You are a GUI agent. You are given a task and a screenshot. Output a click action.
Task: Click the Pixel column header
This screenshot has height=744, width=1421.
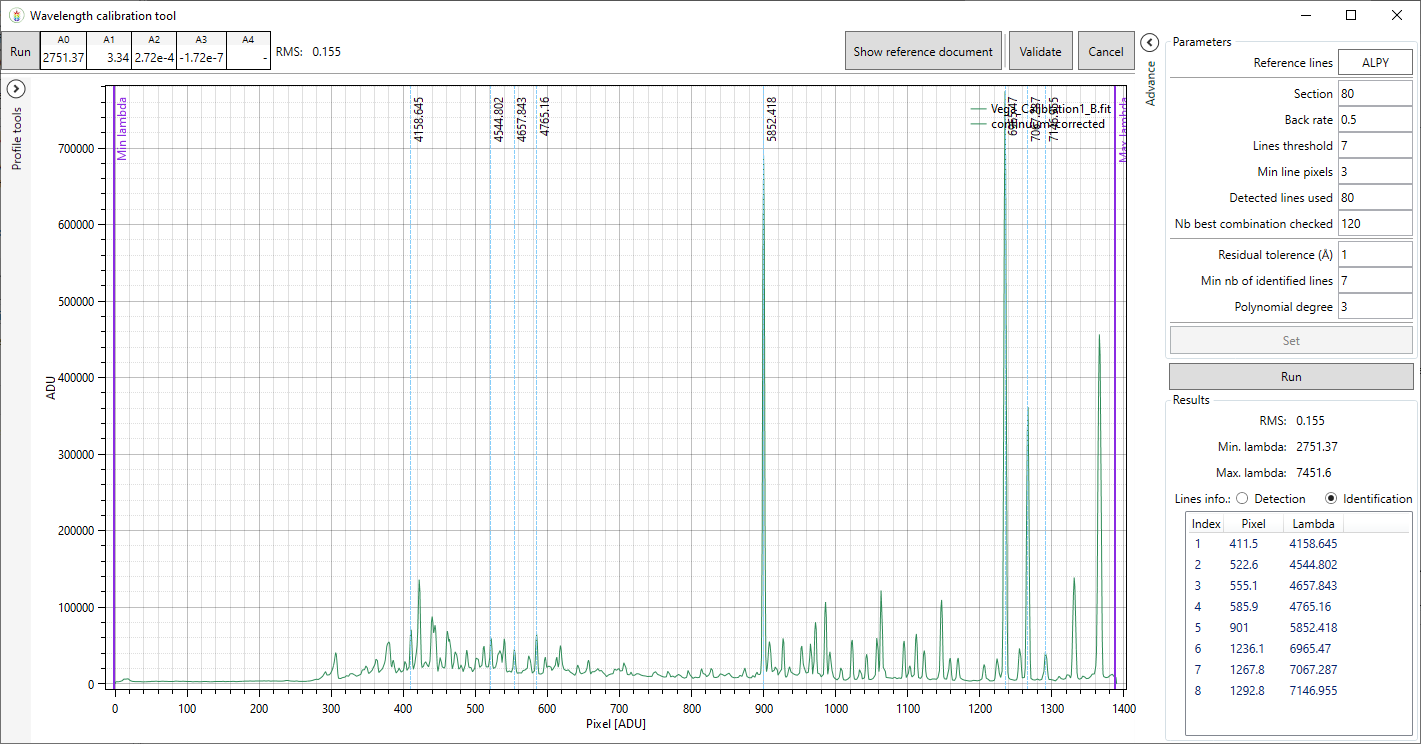[x=1253, y=524]
